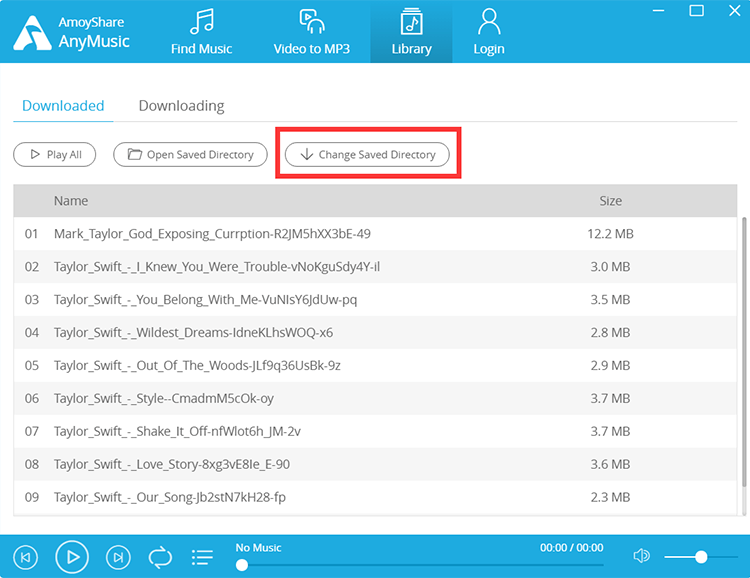
Task: Switch to the Downloading tab
Action: coord(181,106)
